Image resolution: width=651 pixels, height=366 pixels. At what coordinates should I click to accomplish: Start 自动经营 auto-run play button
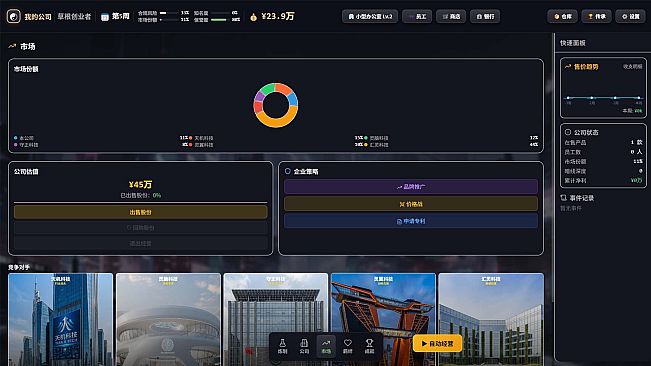point(437,344)
